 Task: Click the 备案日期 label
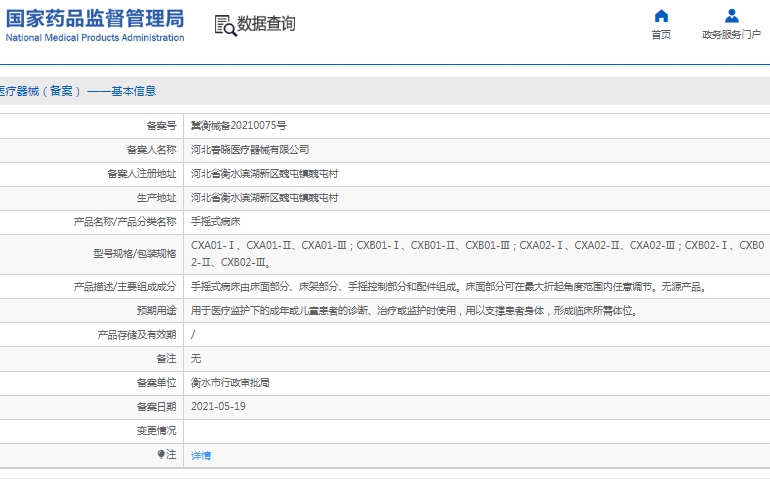(x=156, y=407)
